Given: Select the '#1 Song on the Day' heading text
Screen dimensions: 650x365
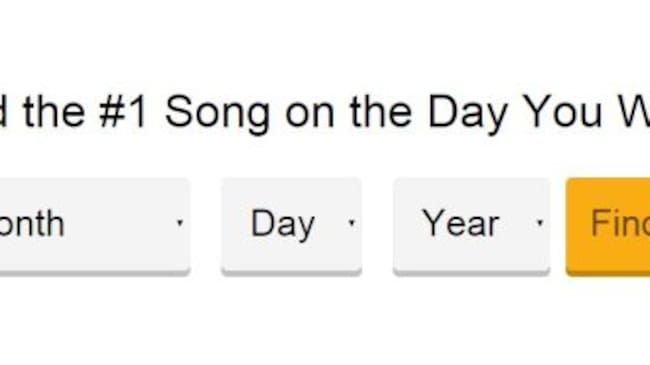Looking at the screenshot, I should 303,113.
